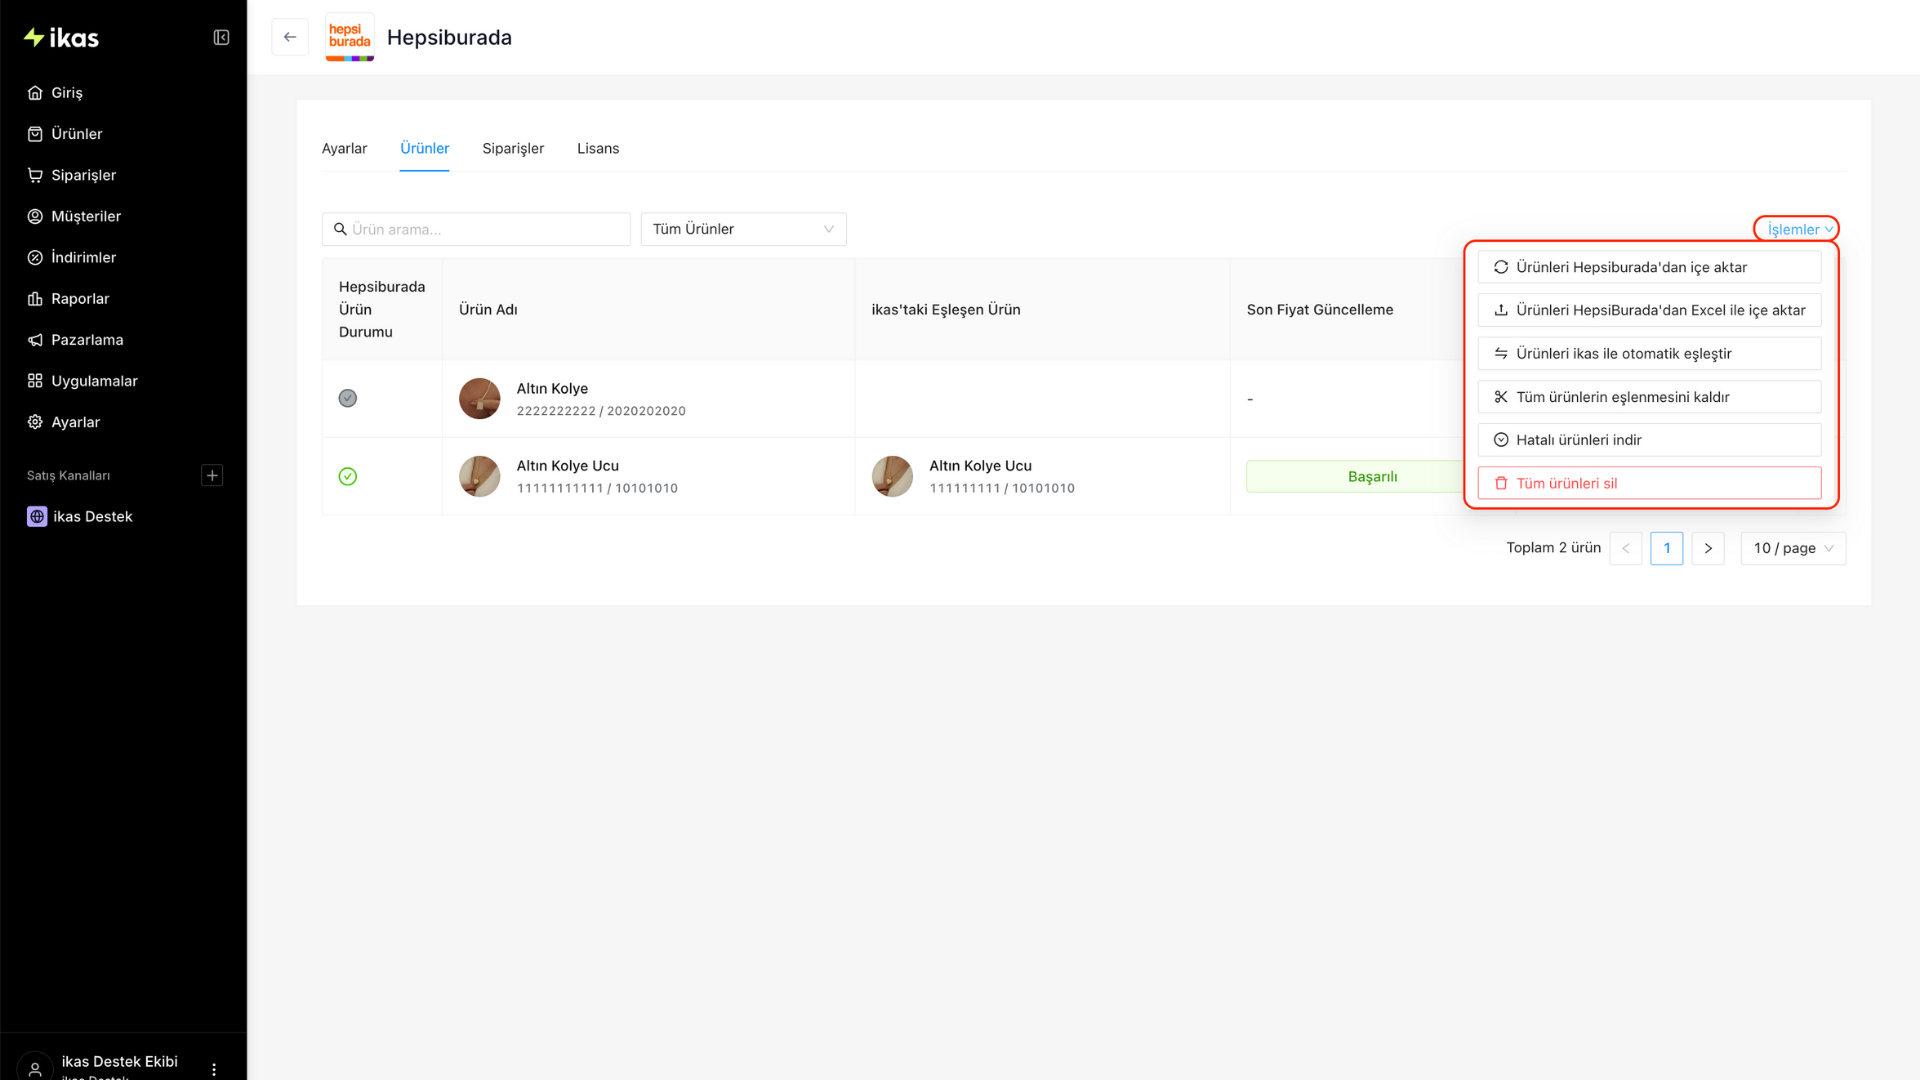Click the Ürün Adı column header

point(488,310)
